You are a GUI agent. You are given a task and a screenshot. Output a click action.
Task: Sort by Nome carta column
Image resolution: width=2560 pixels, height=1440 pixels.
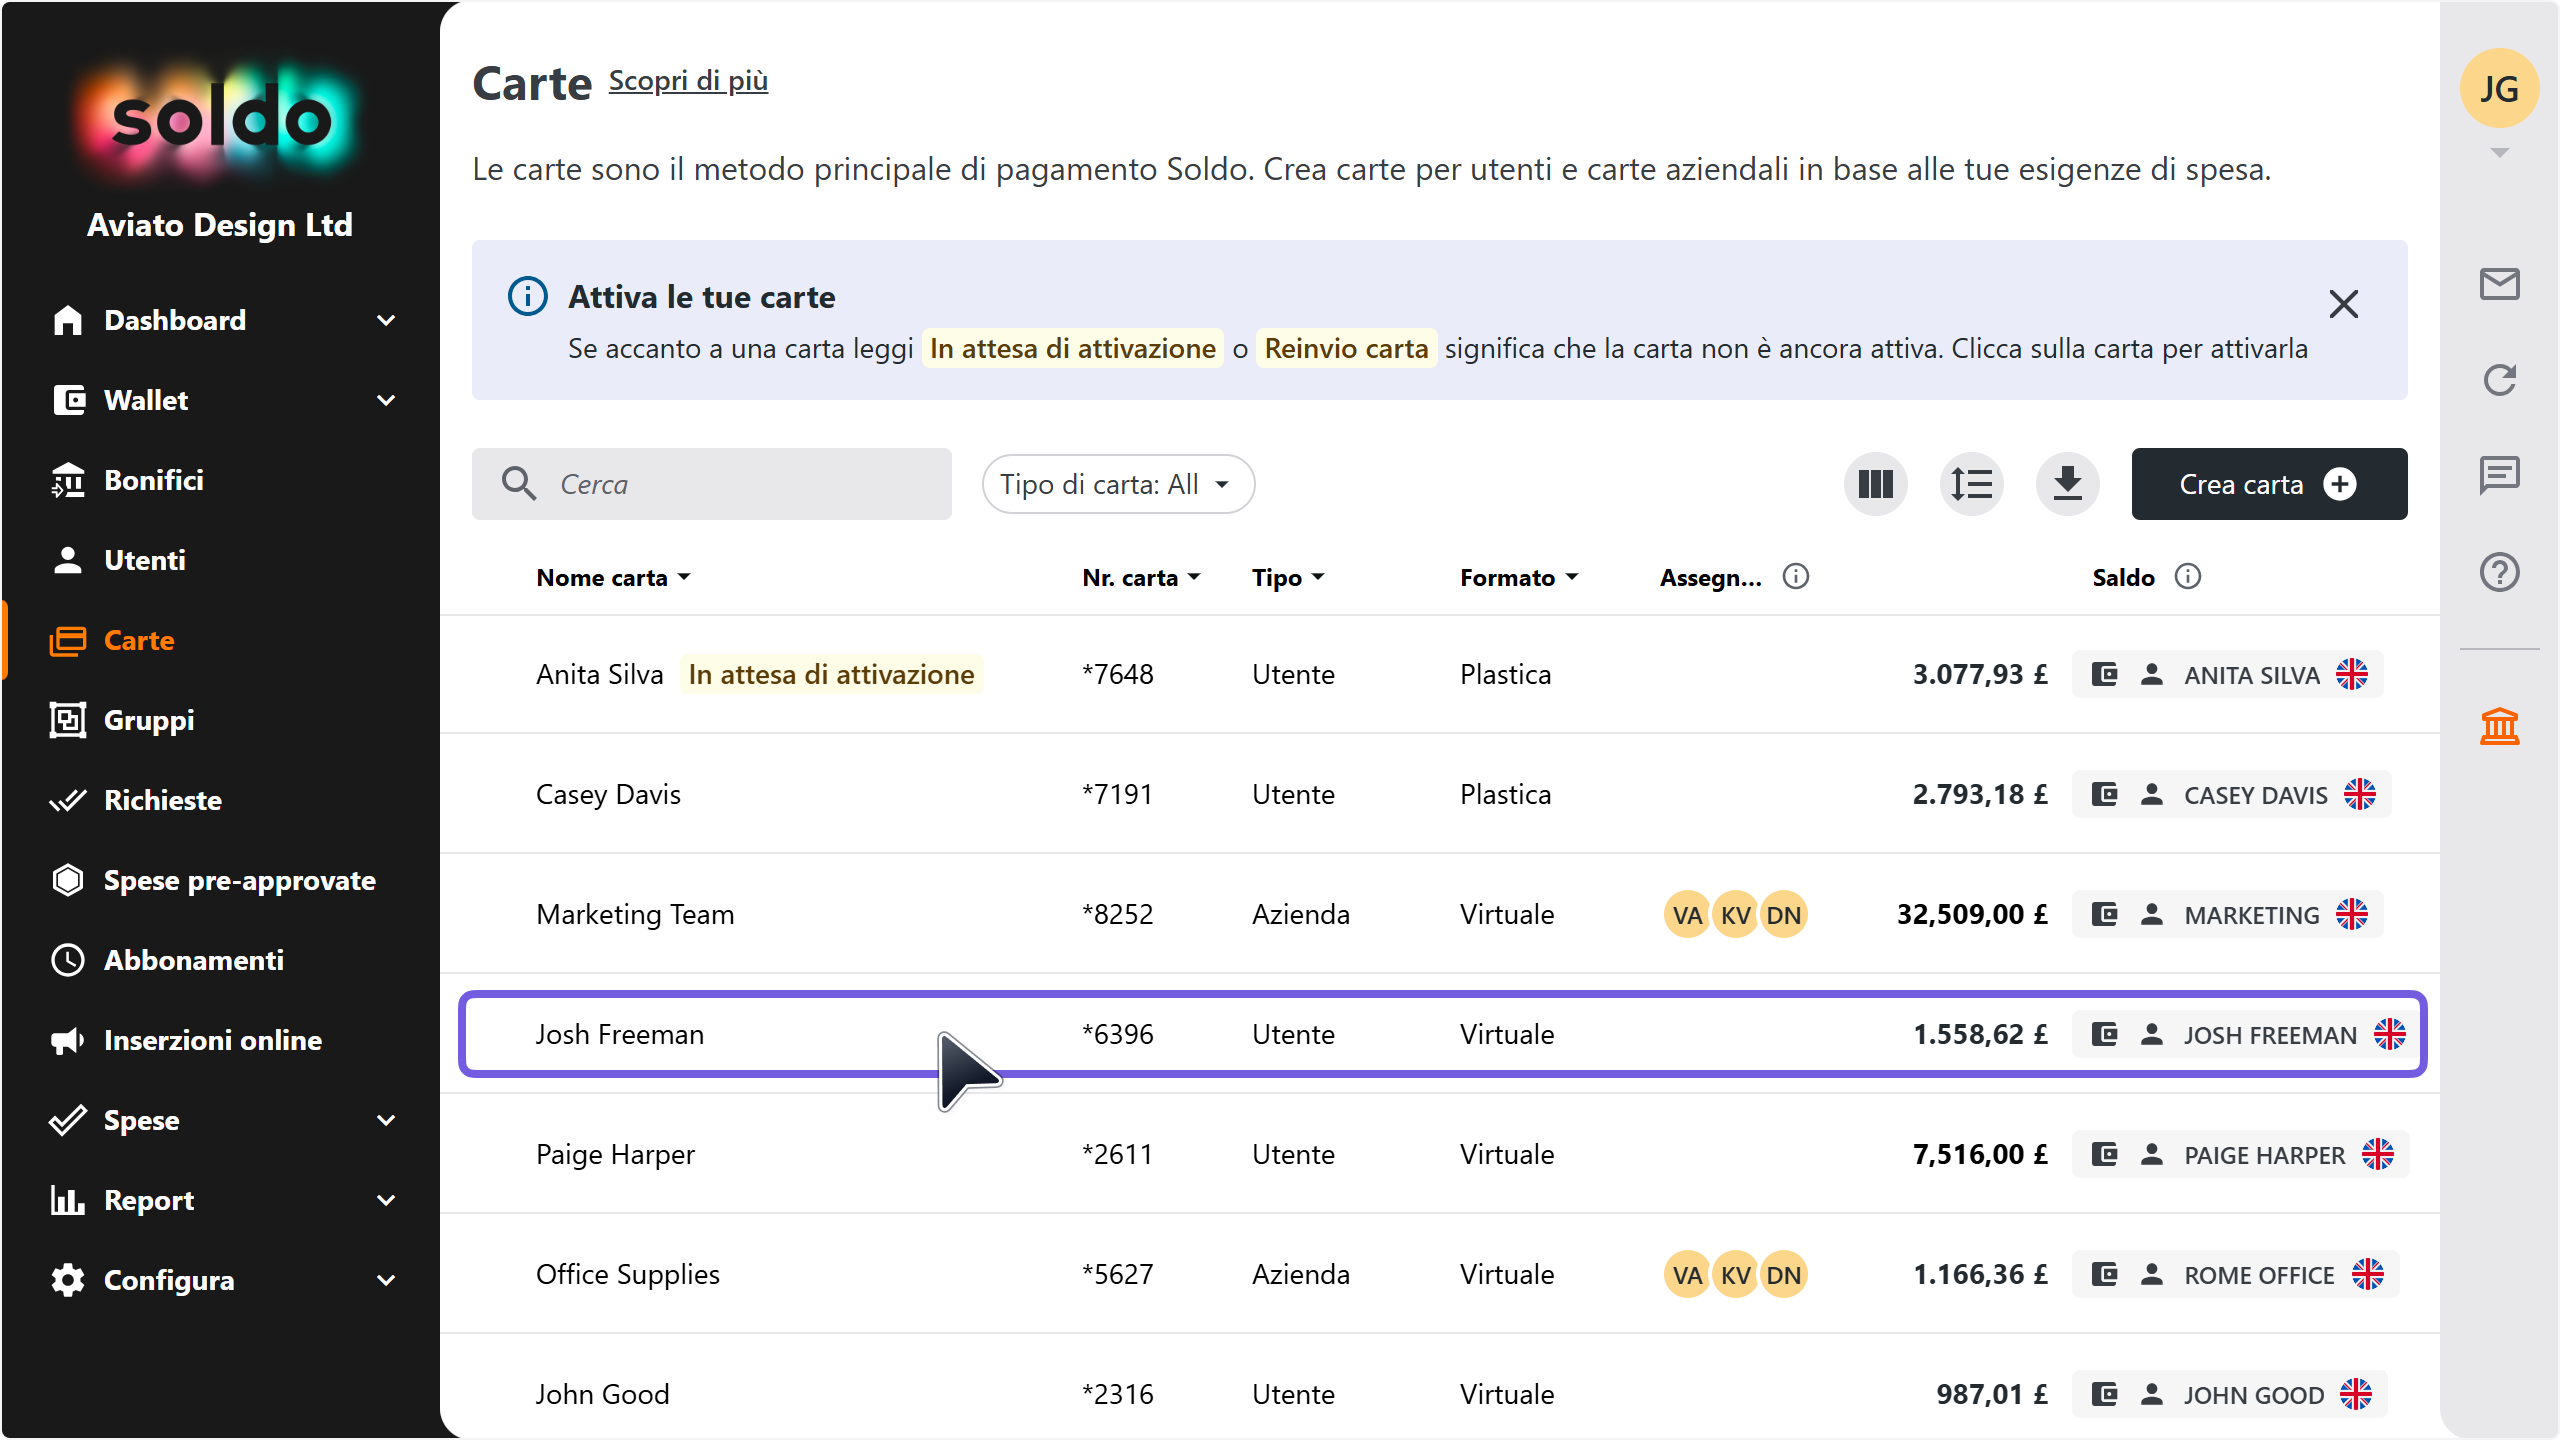[613, 578]
